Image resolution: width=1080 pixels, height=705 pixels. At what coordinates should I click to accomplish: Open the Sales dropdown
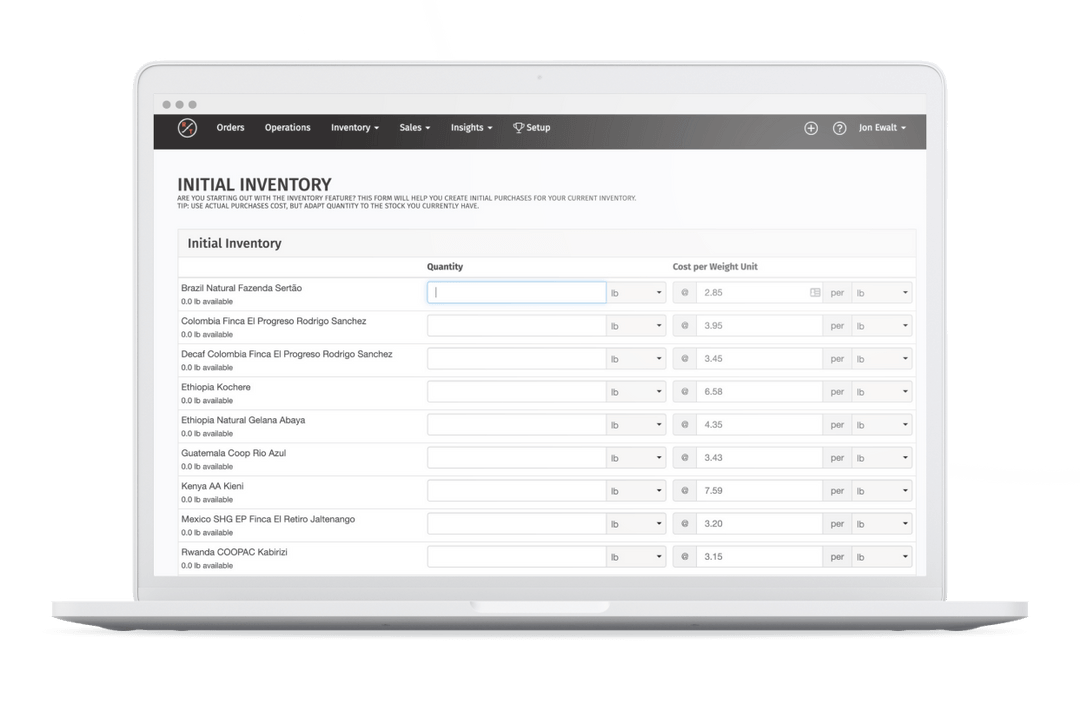(x=414, y=128)
